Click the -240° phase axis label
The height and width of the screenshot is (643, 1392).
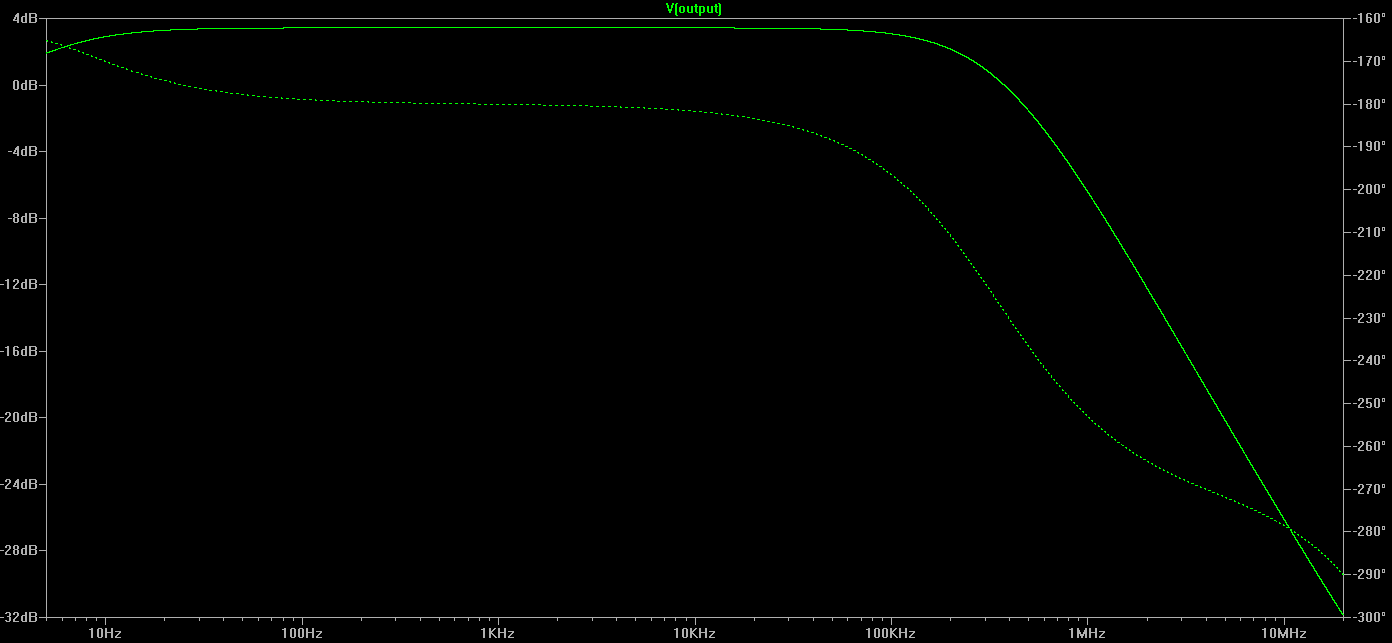click(1367, 360)
